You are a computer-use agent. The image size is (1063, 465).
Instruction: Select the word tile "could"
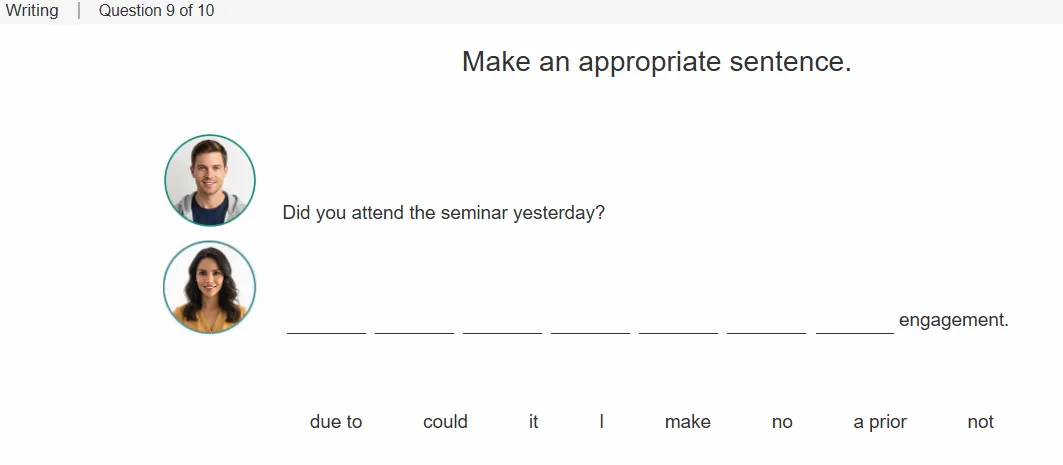pyautogui.click(x=445, y=422)
